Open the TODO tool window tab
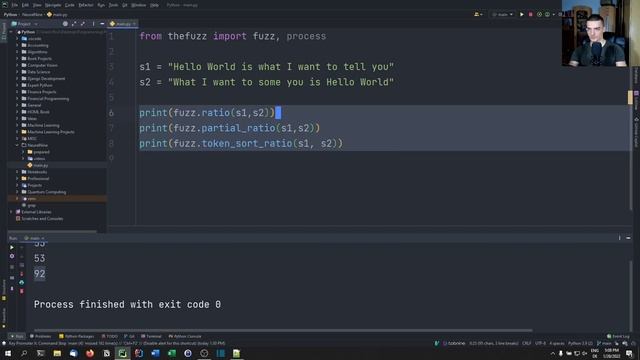Viewport: 640px width, 360px height. [x=109, y=336]
